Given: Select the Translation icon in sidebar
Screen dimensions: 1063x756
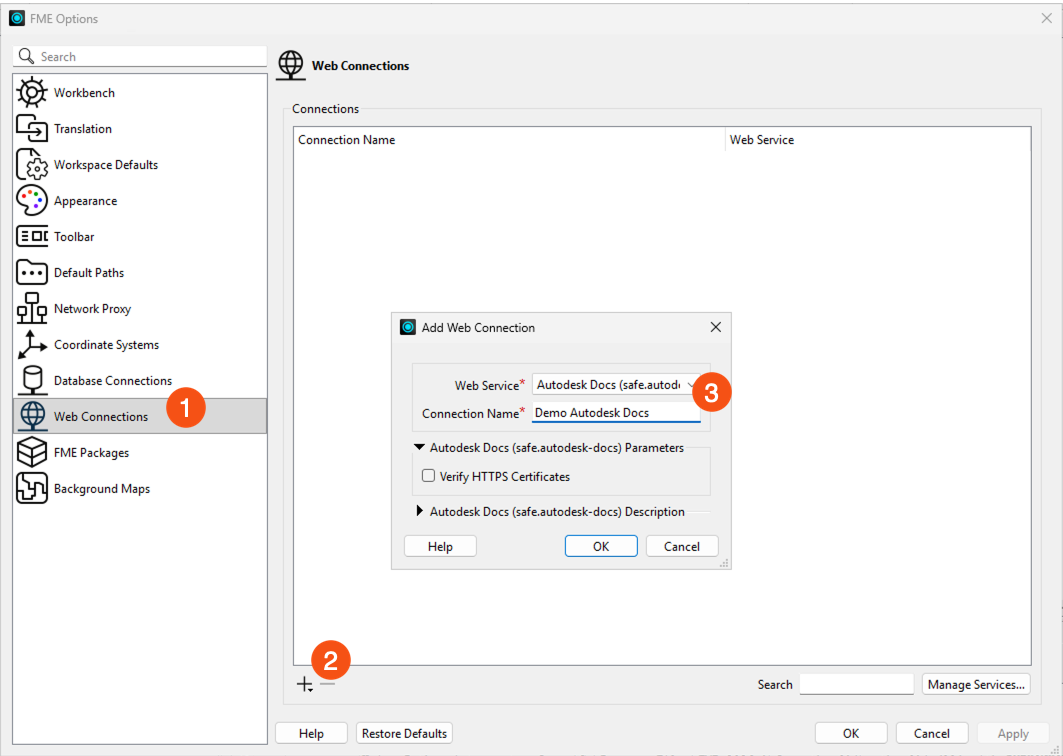Looking at the screenshot, I should 32,129.
